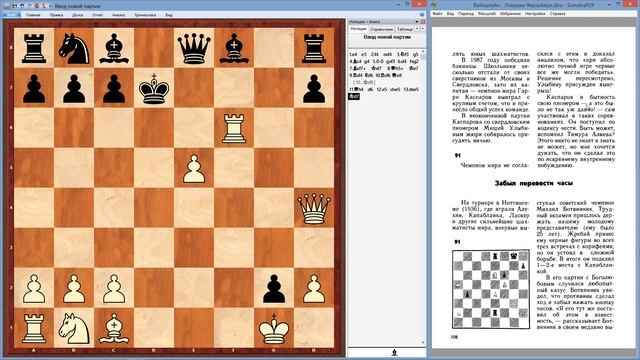Select the white rook on a1
The width and height of the screenshot is (640, 360).
click(x=34, y=328)
